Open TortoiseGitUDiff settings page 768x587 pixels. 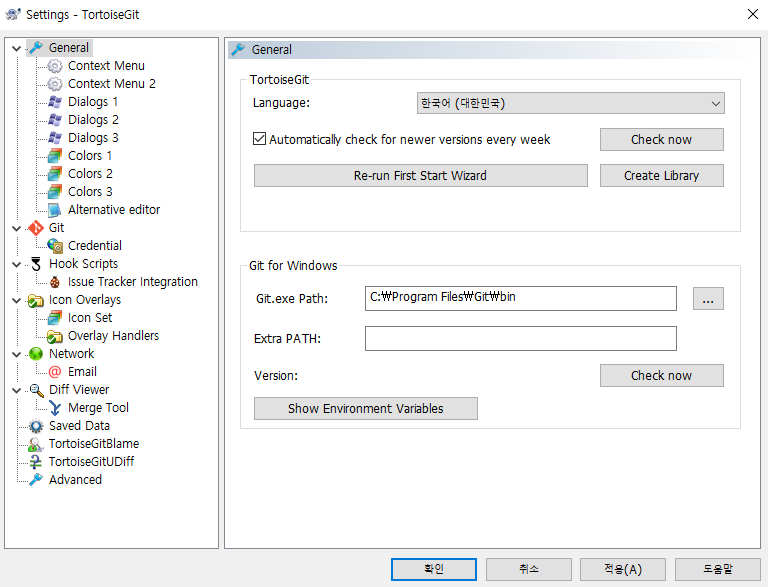pyautogui.click(x=91, y=462)
